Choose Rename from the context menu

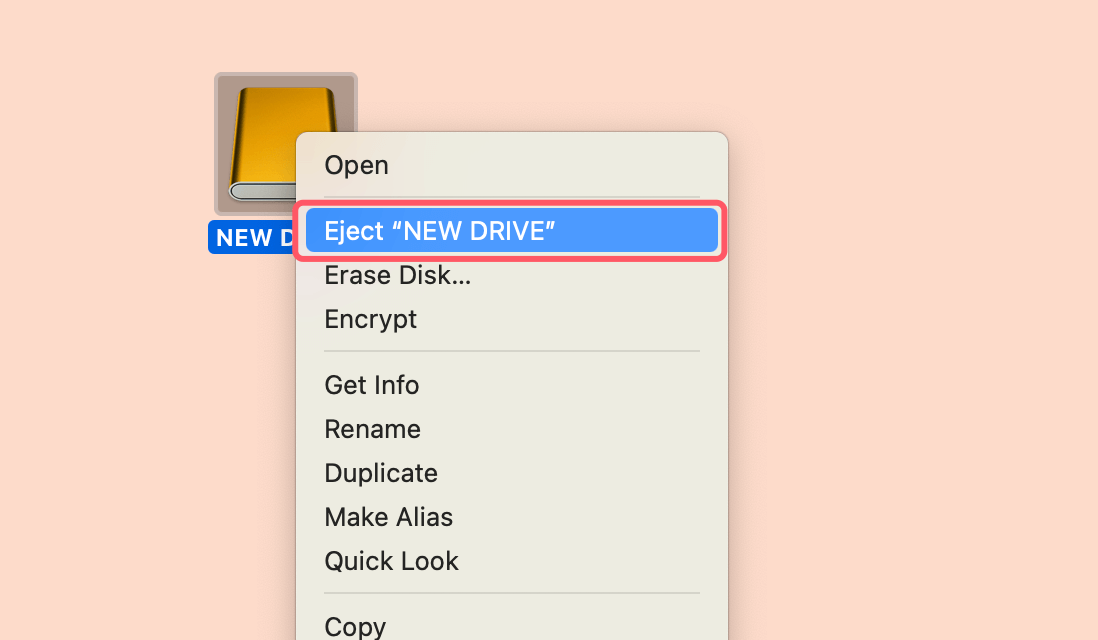(372, 429)
